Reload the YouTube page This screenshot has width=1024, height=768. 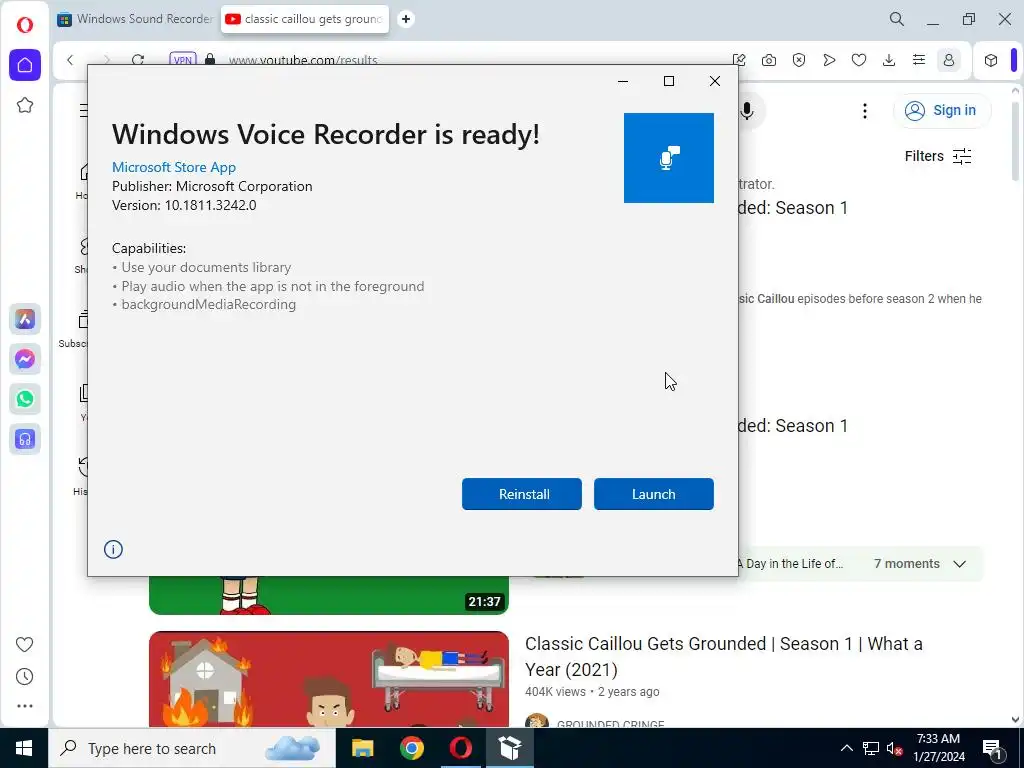(x=138, y=60)
